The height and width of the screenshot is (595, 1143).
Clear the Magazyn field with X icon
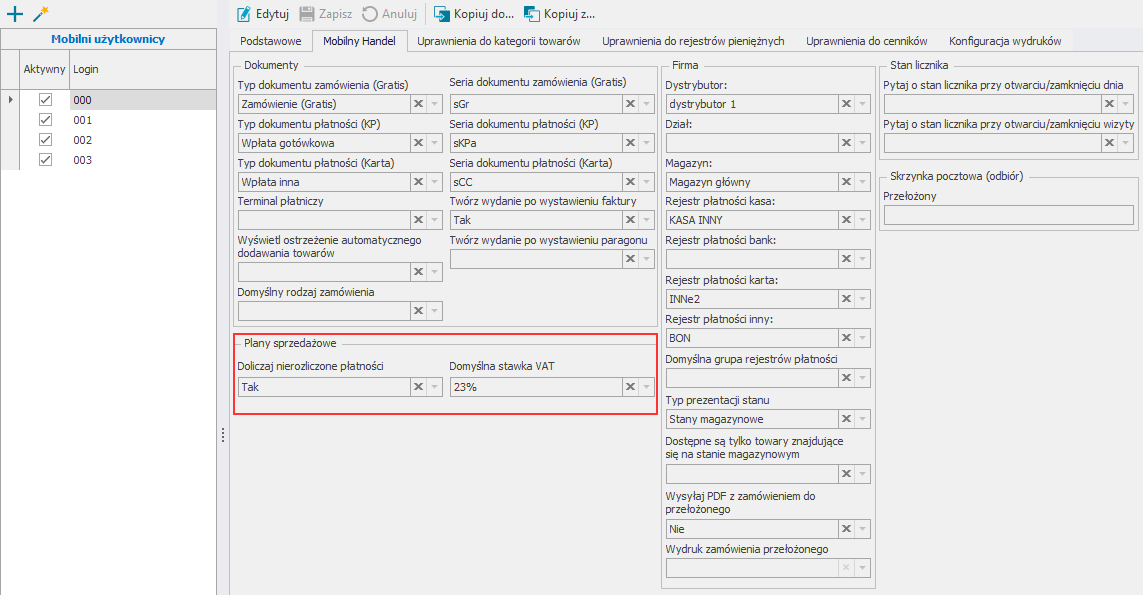[846, 182]
